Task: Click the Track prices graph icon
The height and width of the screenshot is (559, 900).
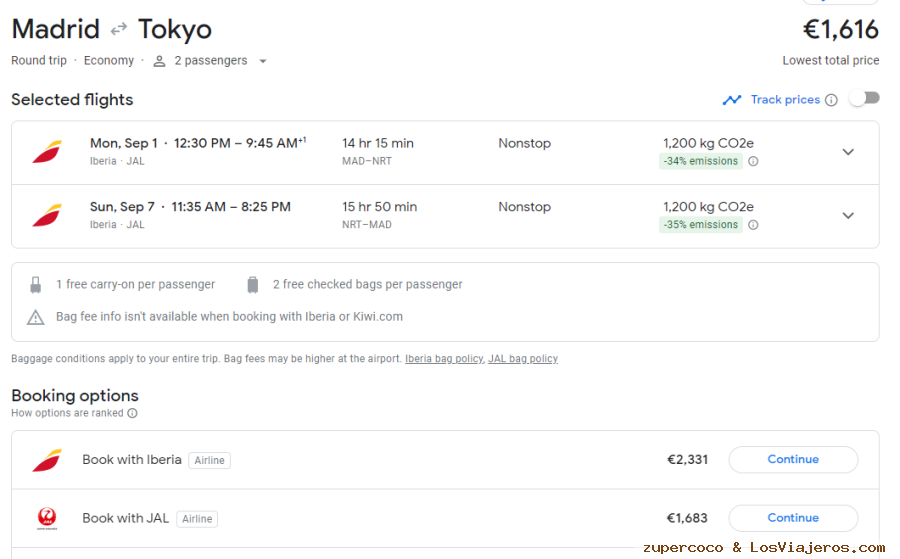Action: click(x=732, y=100)
